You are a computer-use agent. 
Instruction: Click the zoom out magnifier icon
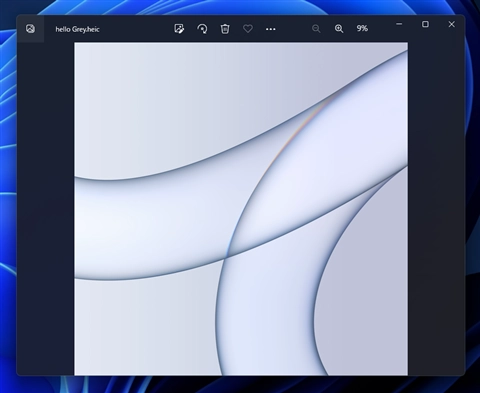click(316, 29)
